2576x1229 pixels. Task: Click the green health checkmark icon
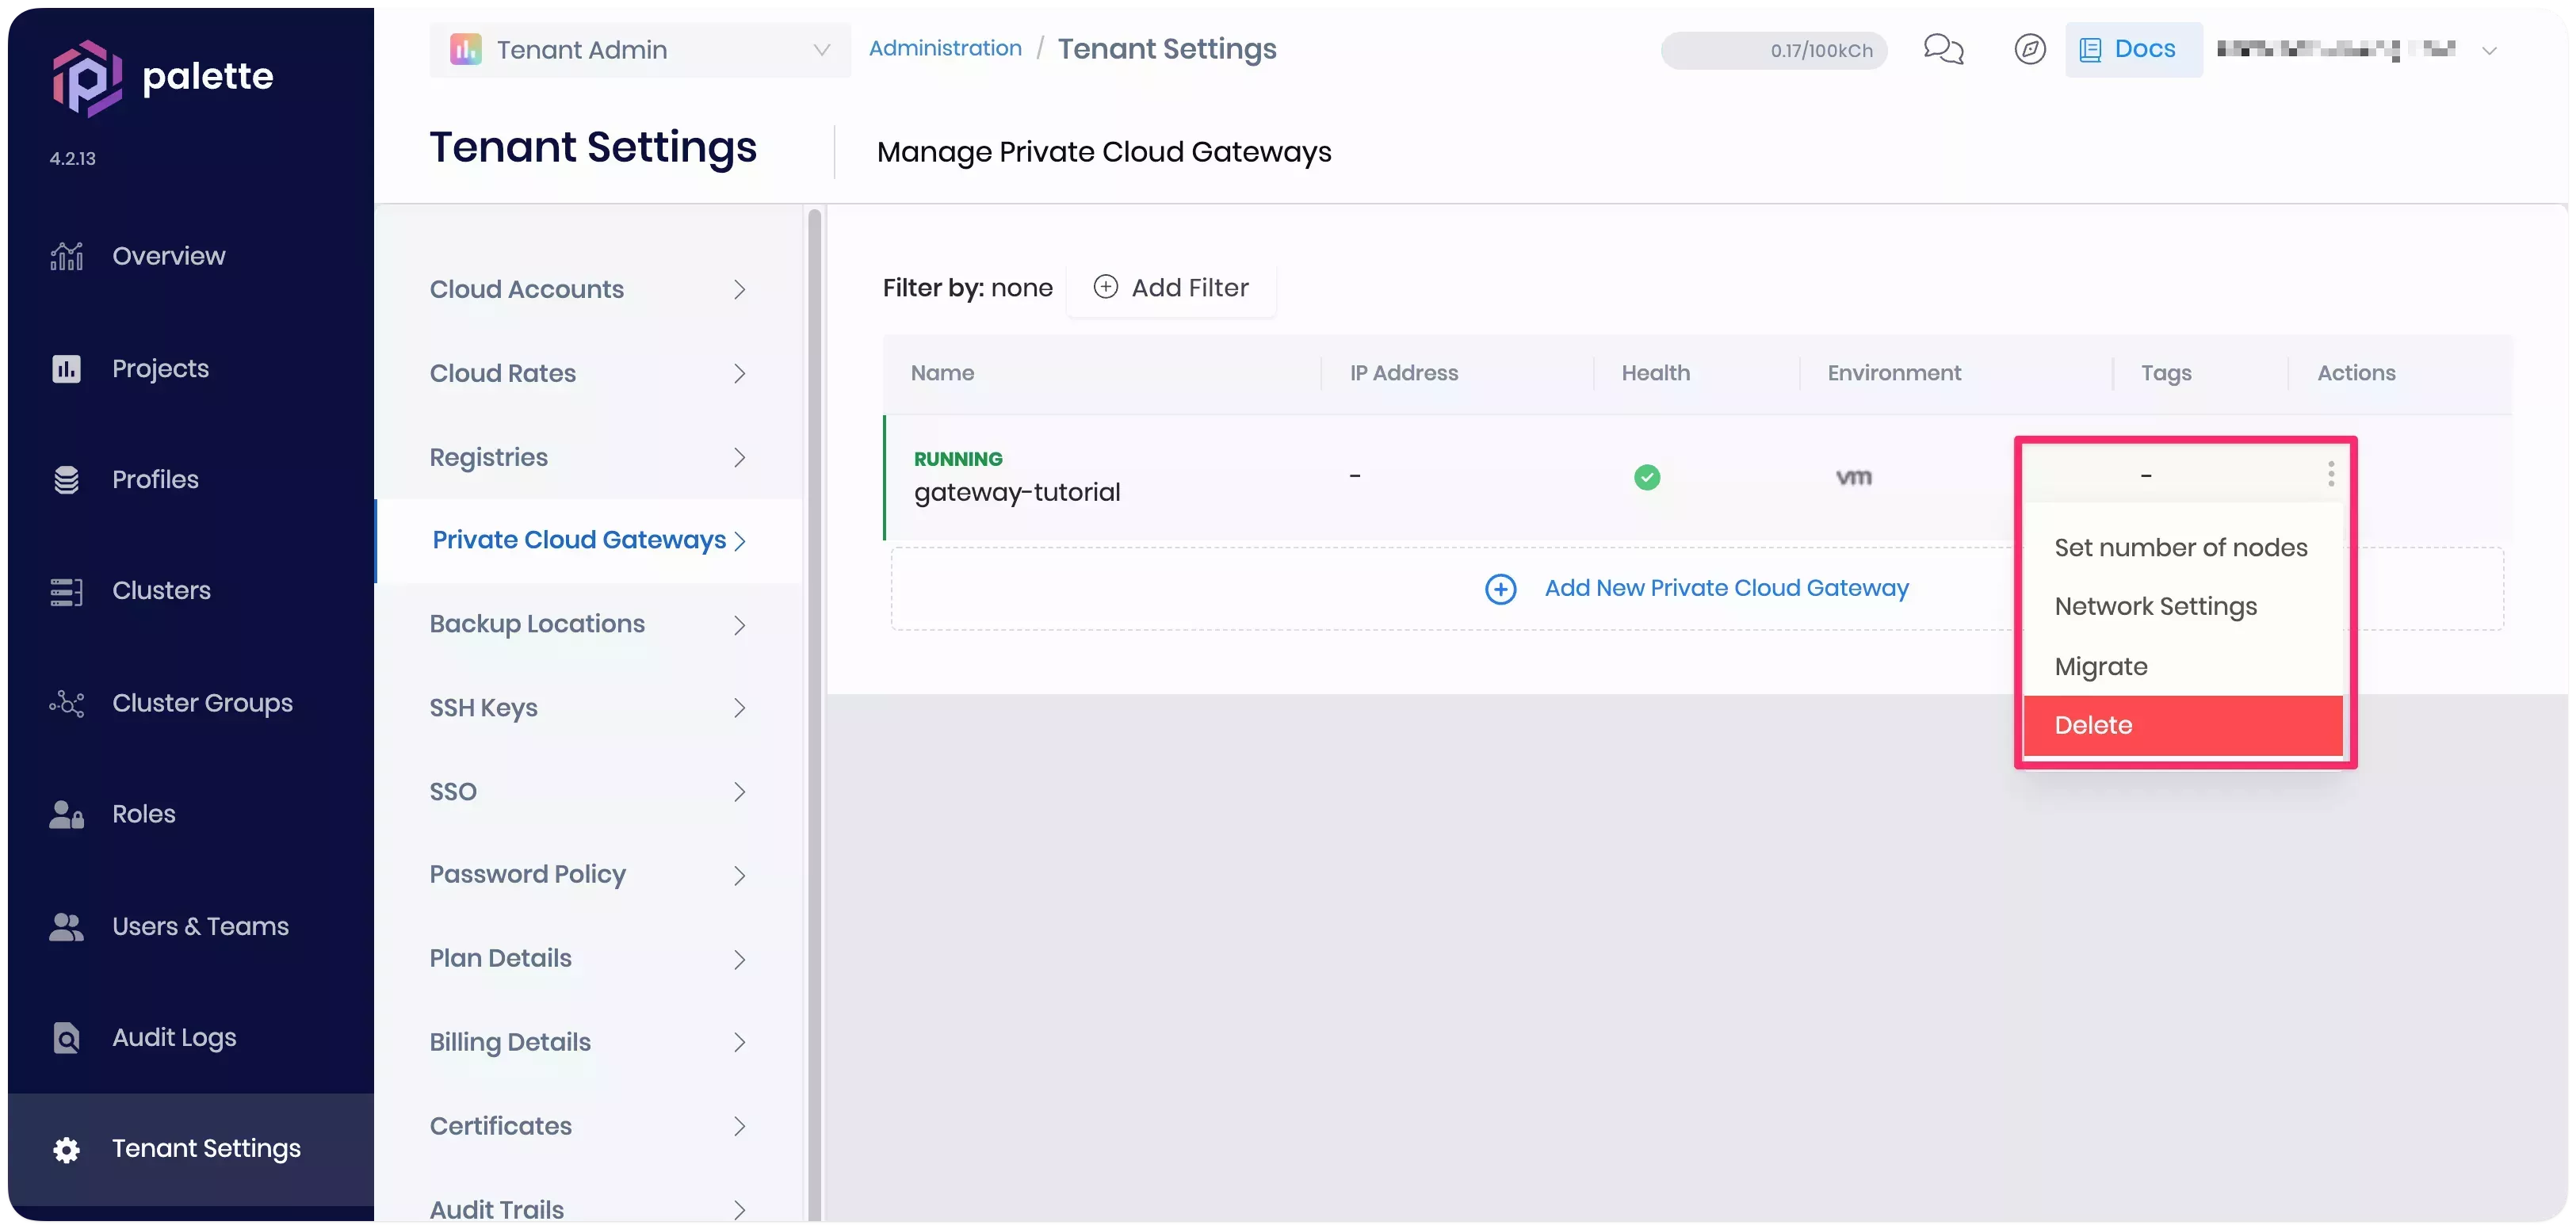pyautogui.click(x=1646, y=477)
